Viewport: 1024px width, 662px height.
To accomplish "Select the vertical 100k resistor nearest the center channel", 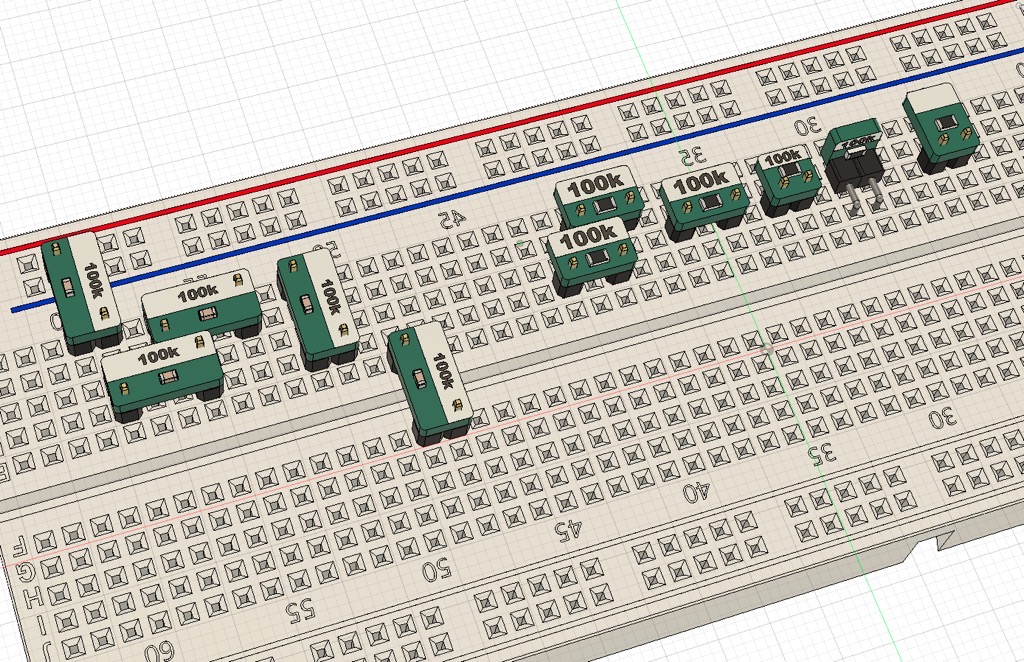I will [432, 380].
